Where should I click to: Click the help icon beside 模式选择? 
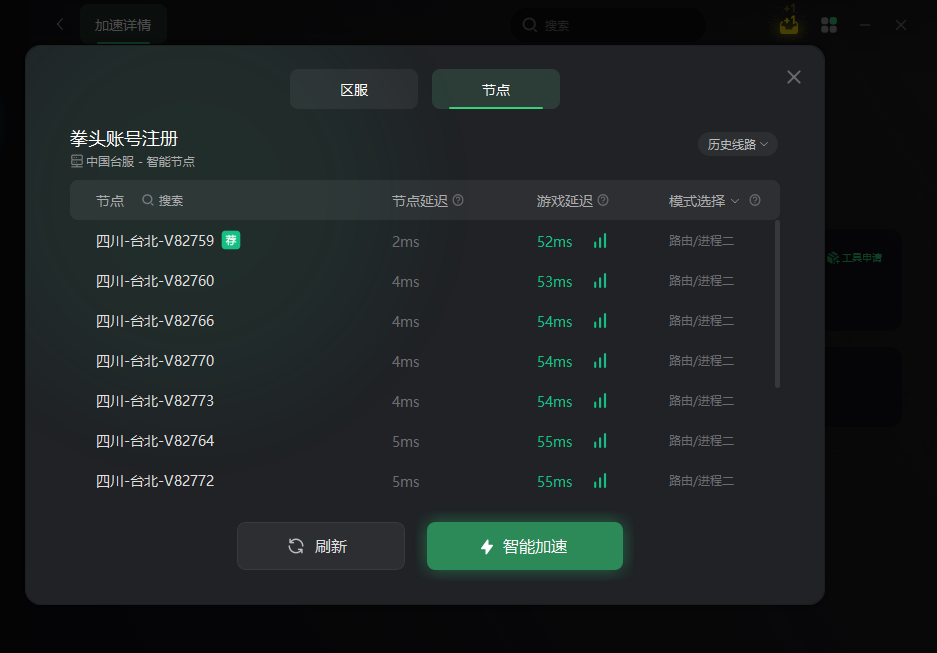pos(755,200)
